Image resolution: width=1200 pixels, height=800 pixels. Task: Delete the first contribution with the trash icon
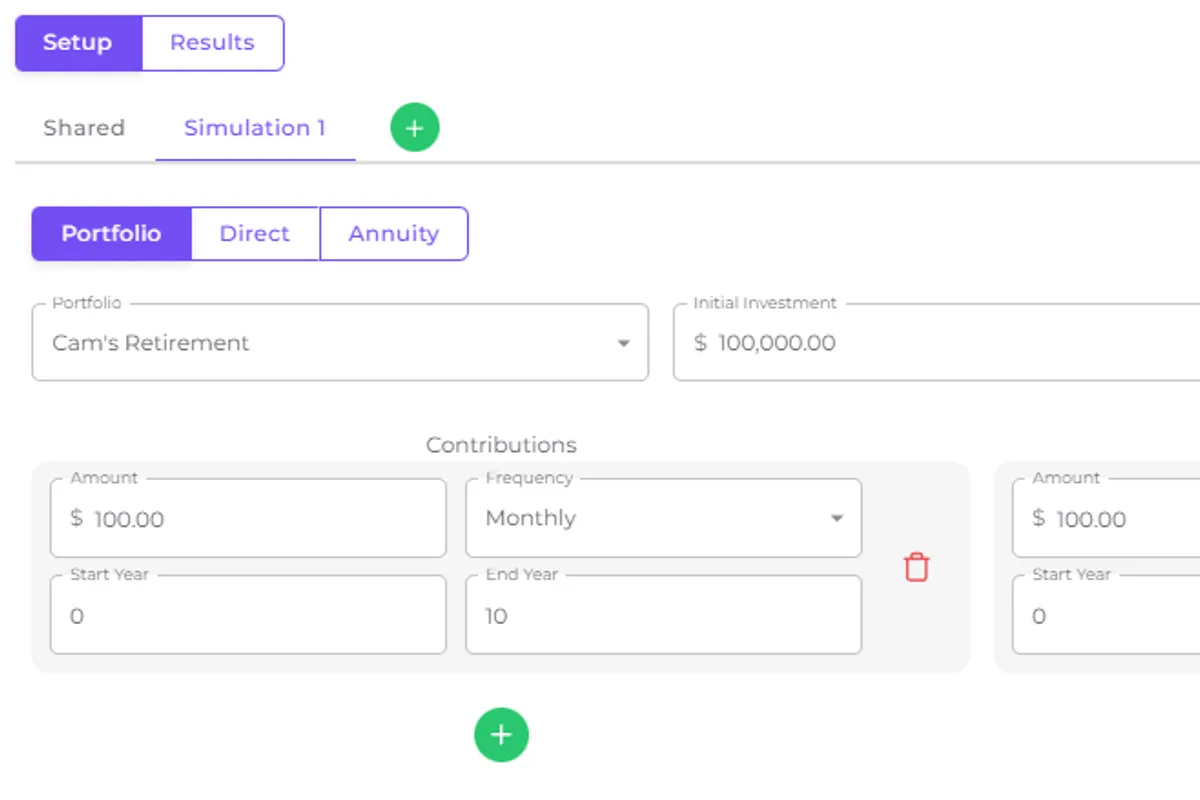point(916,567)
